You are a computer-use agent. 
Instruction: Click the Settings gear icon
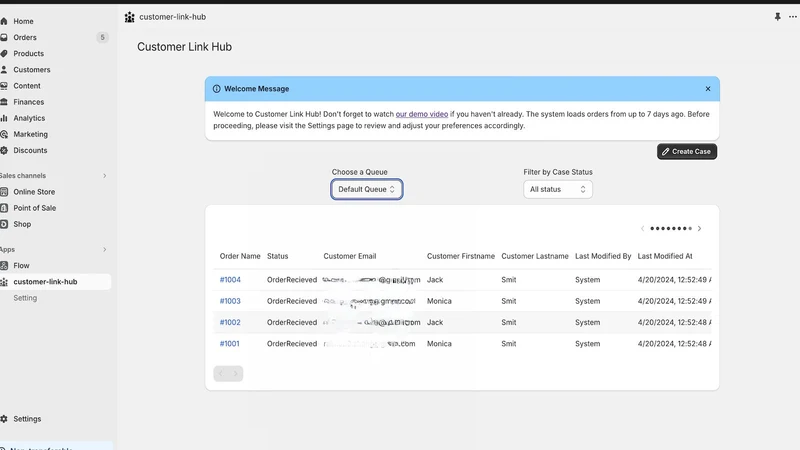click(x=4, y=419)
